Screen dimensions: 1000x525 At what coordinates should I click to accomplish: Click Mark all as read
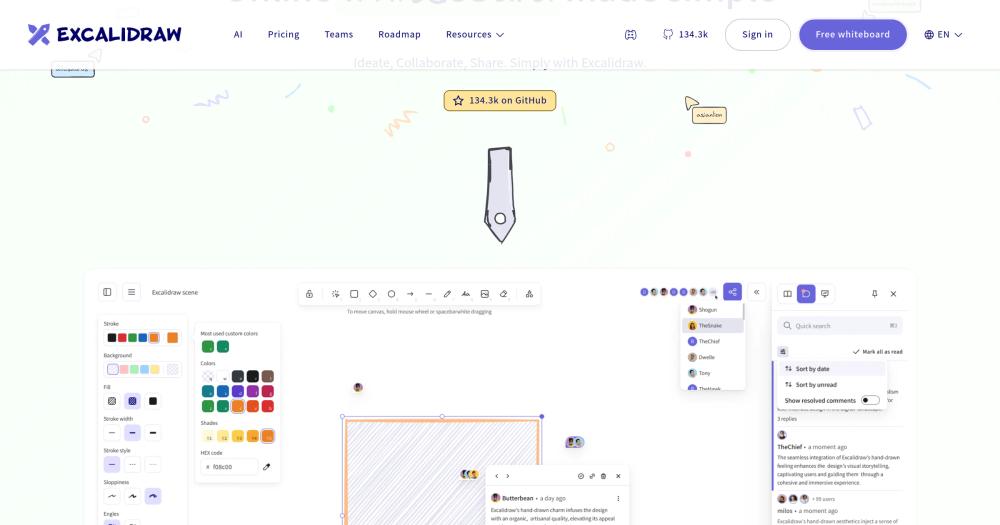[x=878, y=351]
